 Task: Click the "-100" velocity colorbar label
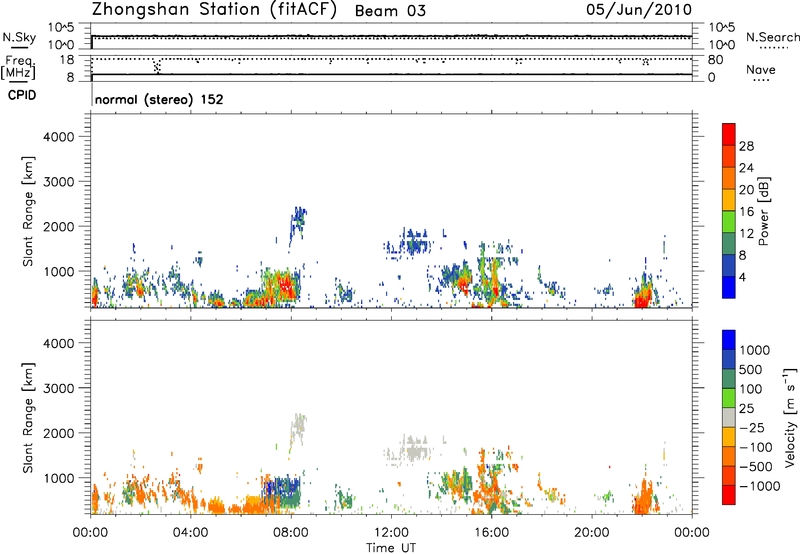point(756,447)
